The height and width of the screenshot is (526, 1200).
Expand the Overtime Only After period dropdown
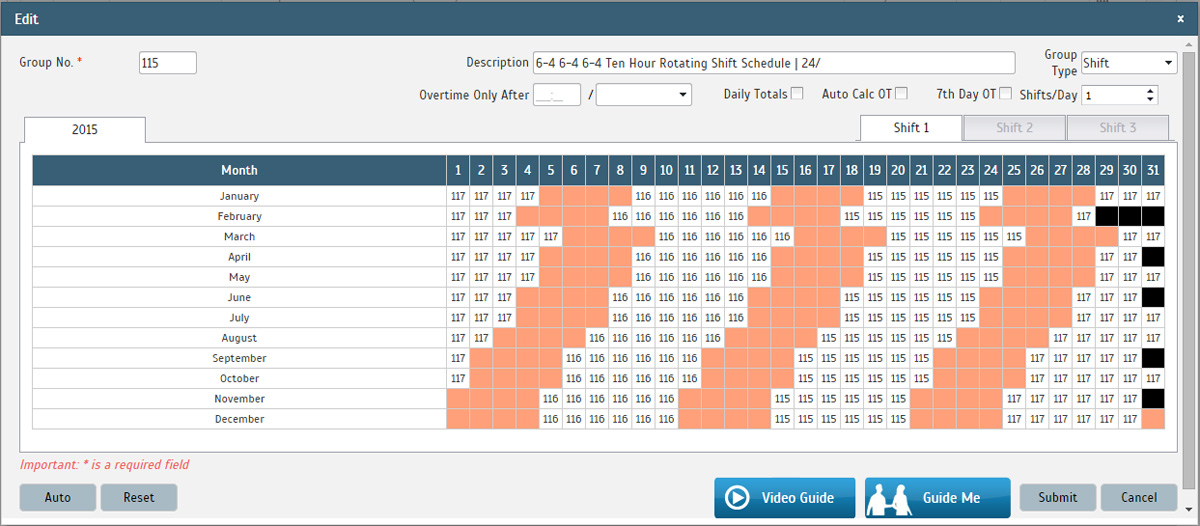(644, 94)
